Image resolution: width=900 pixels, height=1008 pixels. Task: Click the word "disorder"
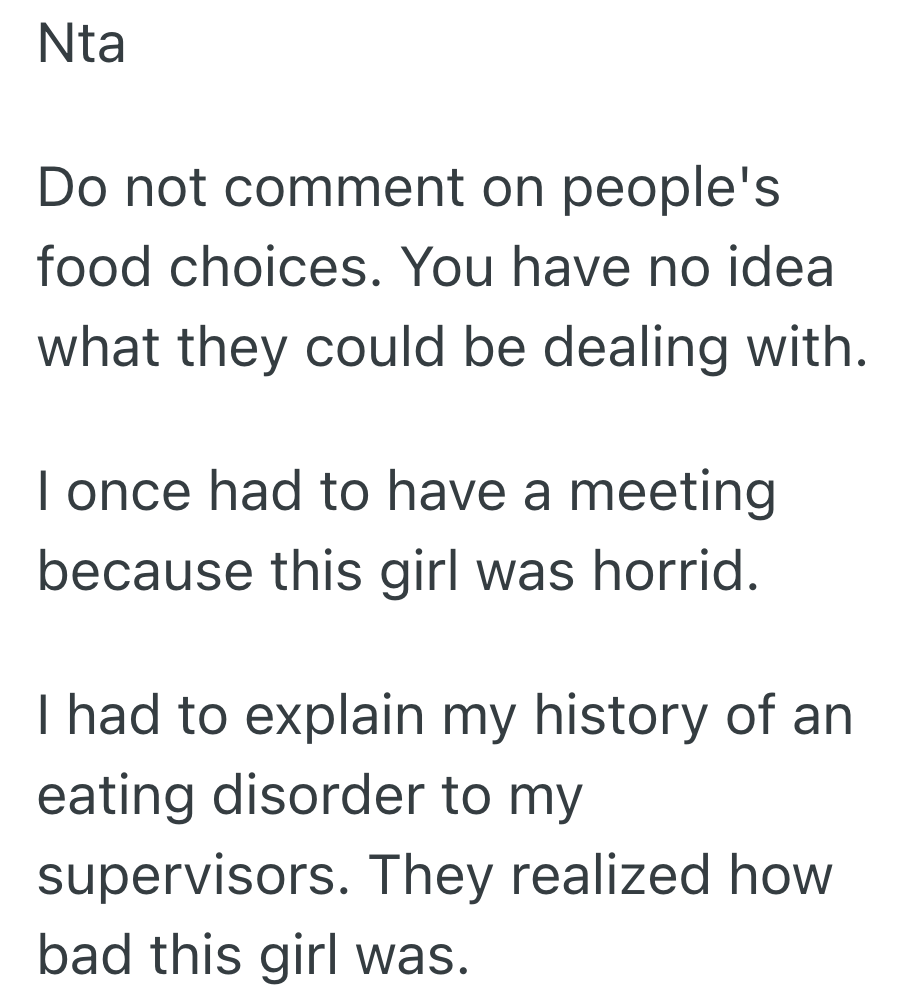[344, 797]
